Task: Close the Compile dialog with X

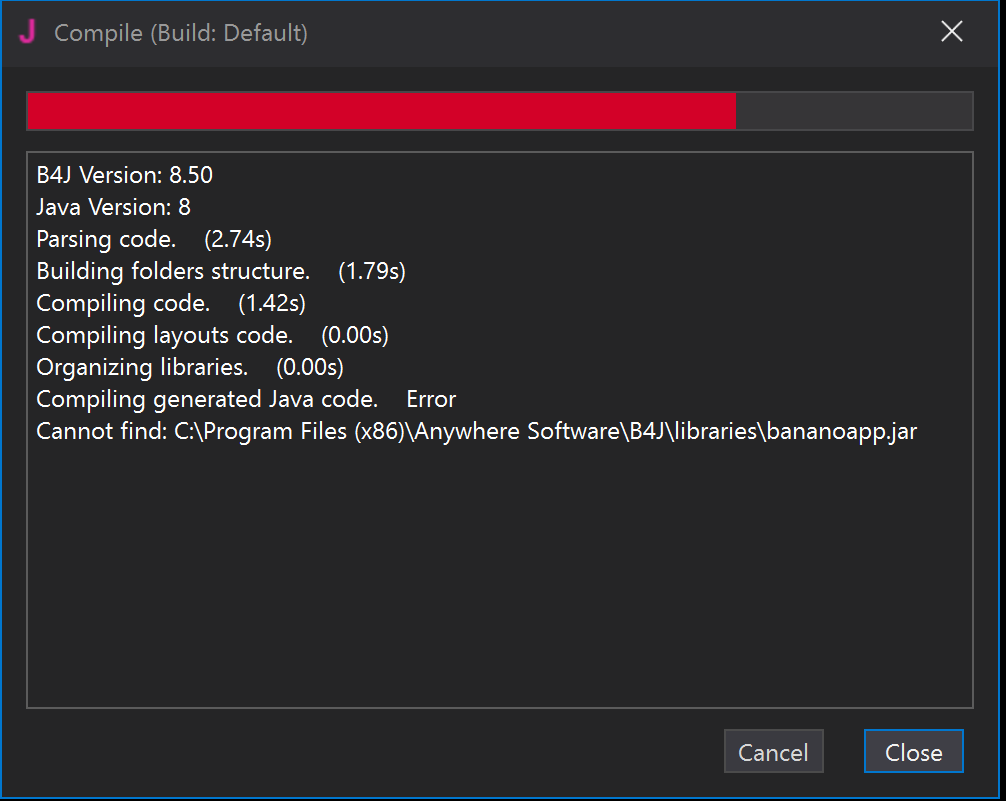Action: tap(952, 32)
